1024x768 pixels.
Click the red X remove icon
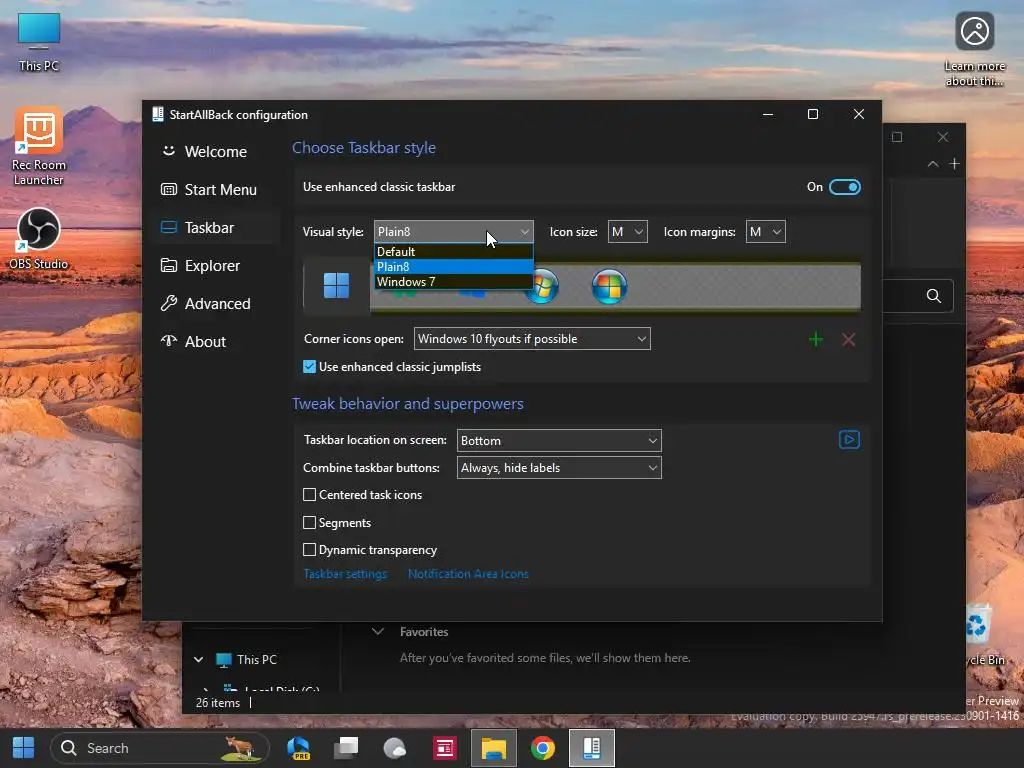(848, 340)
